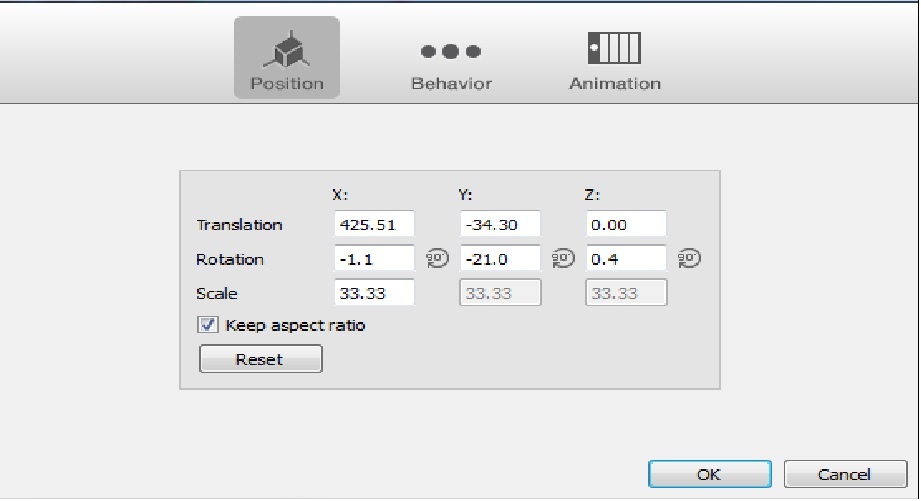Image resolution: width=921 pixels, height=501 pixels.
Task: Confirm with the OK button
Action: coord(709,474)
